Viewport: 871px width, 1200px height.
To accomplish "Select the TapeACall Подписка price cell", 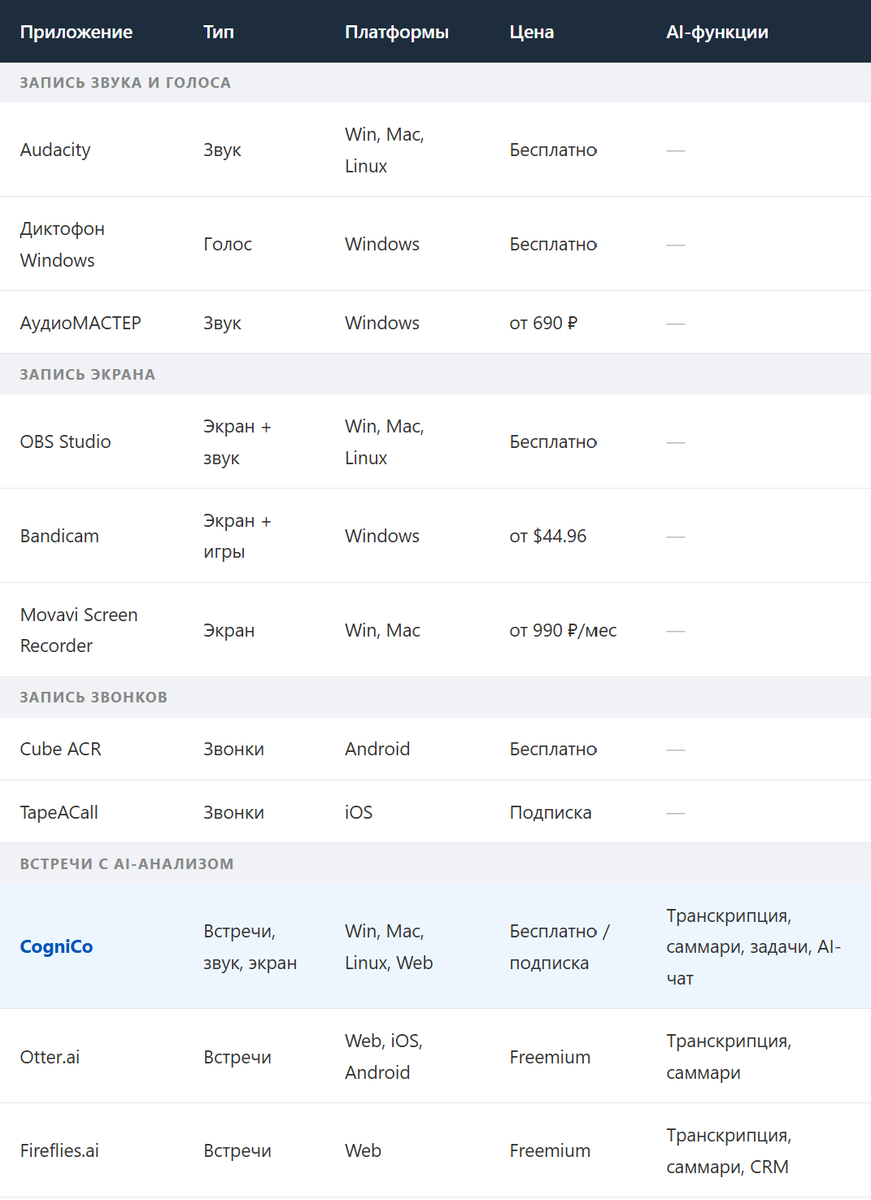I will coord(551,812).
